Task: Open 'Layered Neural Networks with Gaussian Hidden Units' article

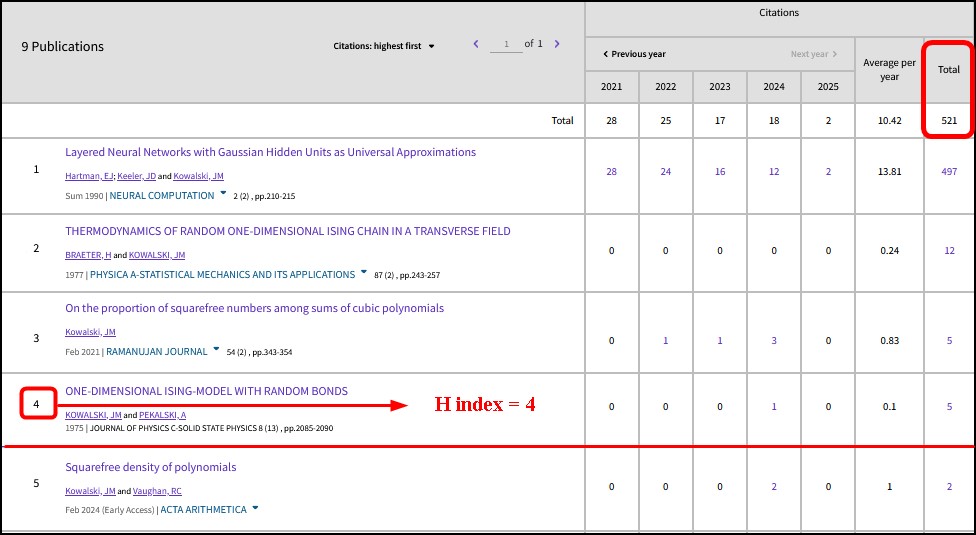Action: [270, 152]
